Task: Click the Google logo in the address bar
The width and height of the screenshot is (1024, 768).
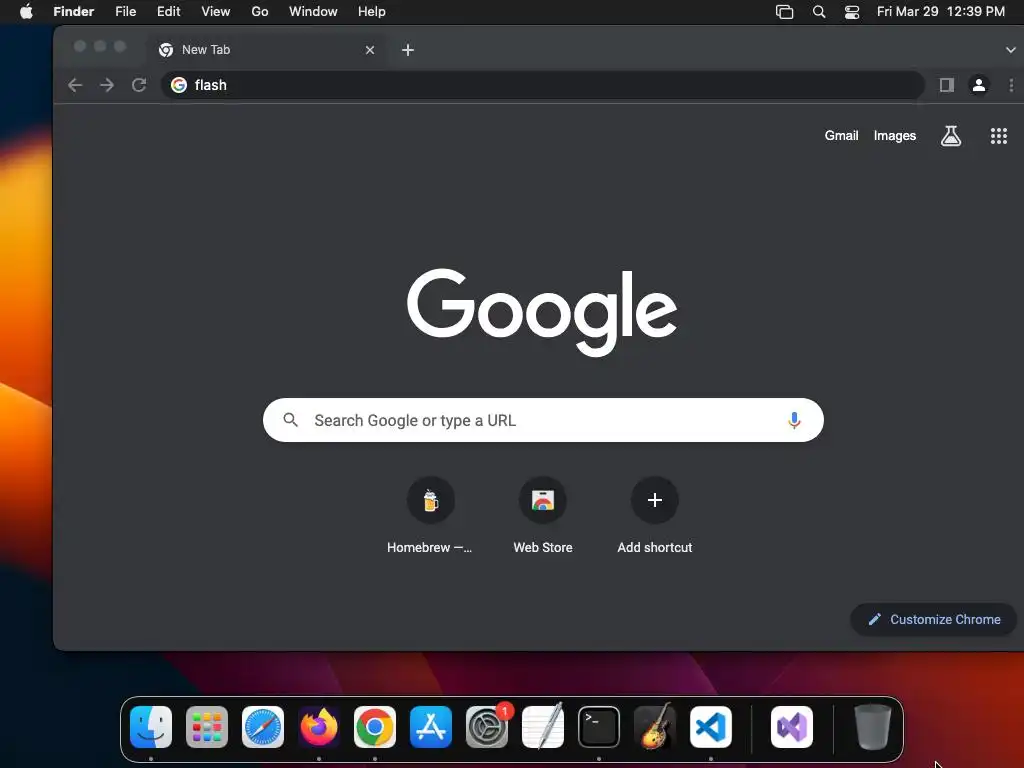Action: point(179,85)
